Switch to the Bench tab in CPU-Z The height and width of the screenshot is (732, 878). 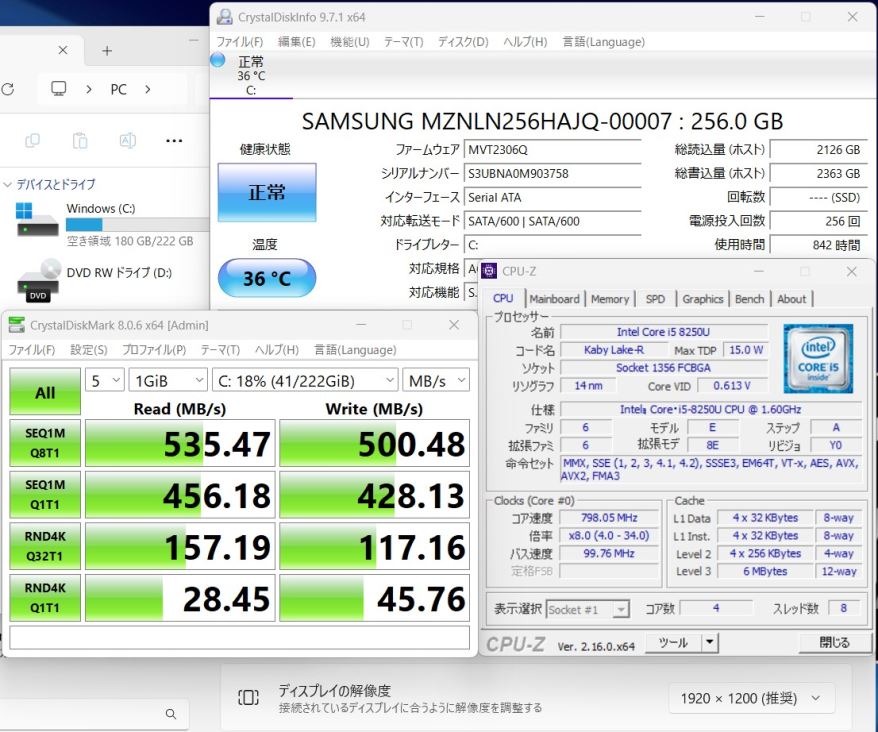[749, 299]
